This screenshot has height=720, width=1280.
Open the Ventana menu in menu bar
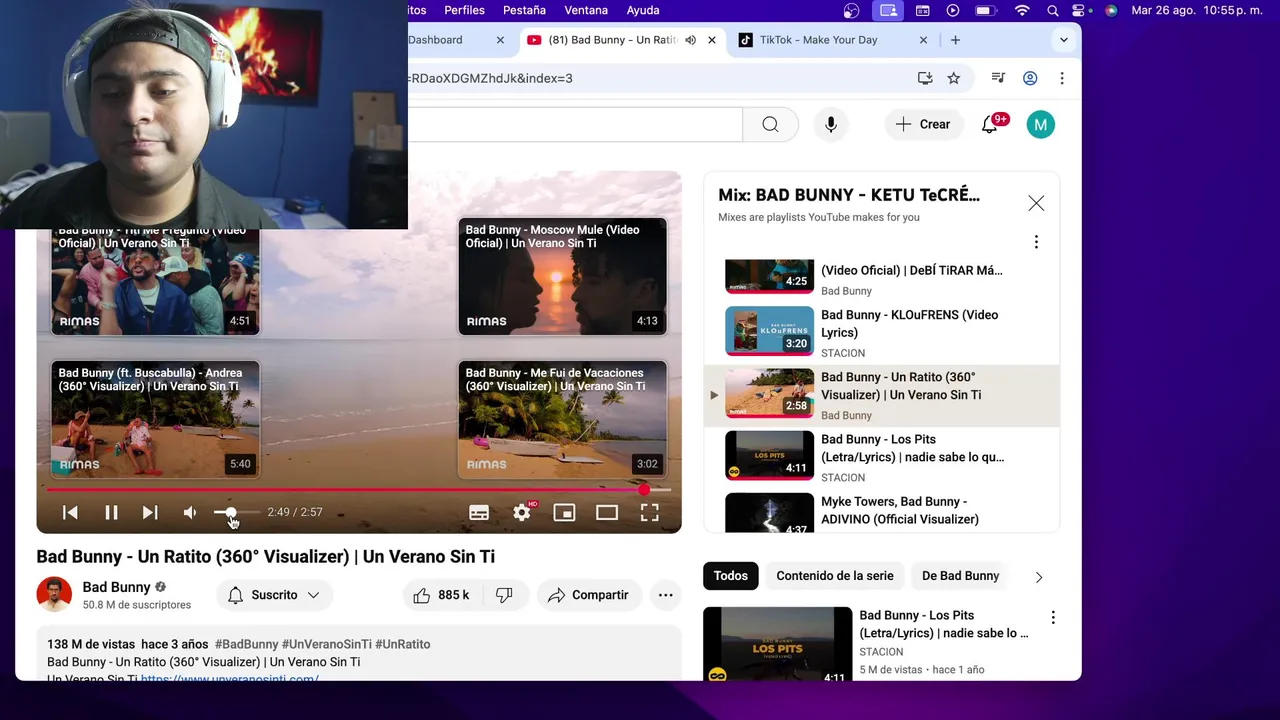(586, 10)
